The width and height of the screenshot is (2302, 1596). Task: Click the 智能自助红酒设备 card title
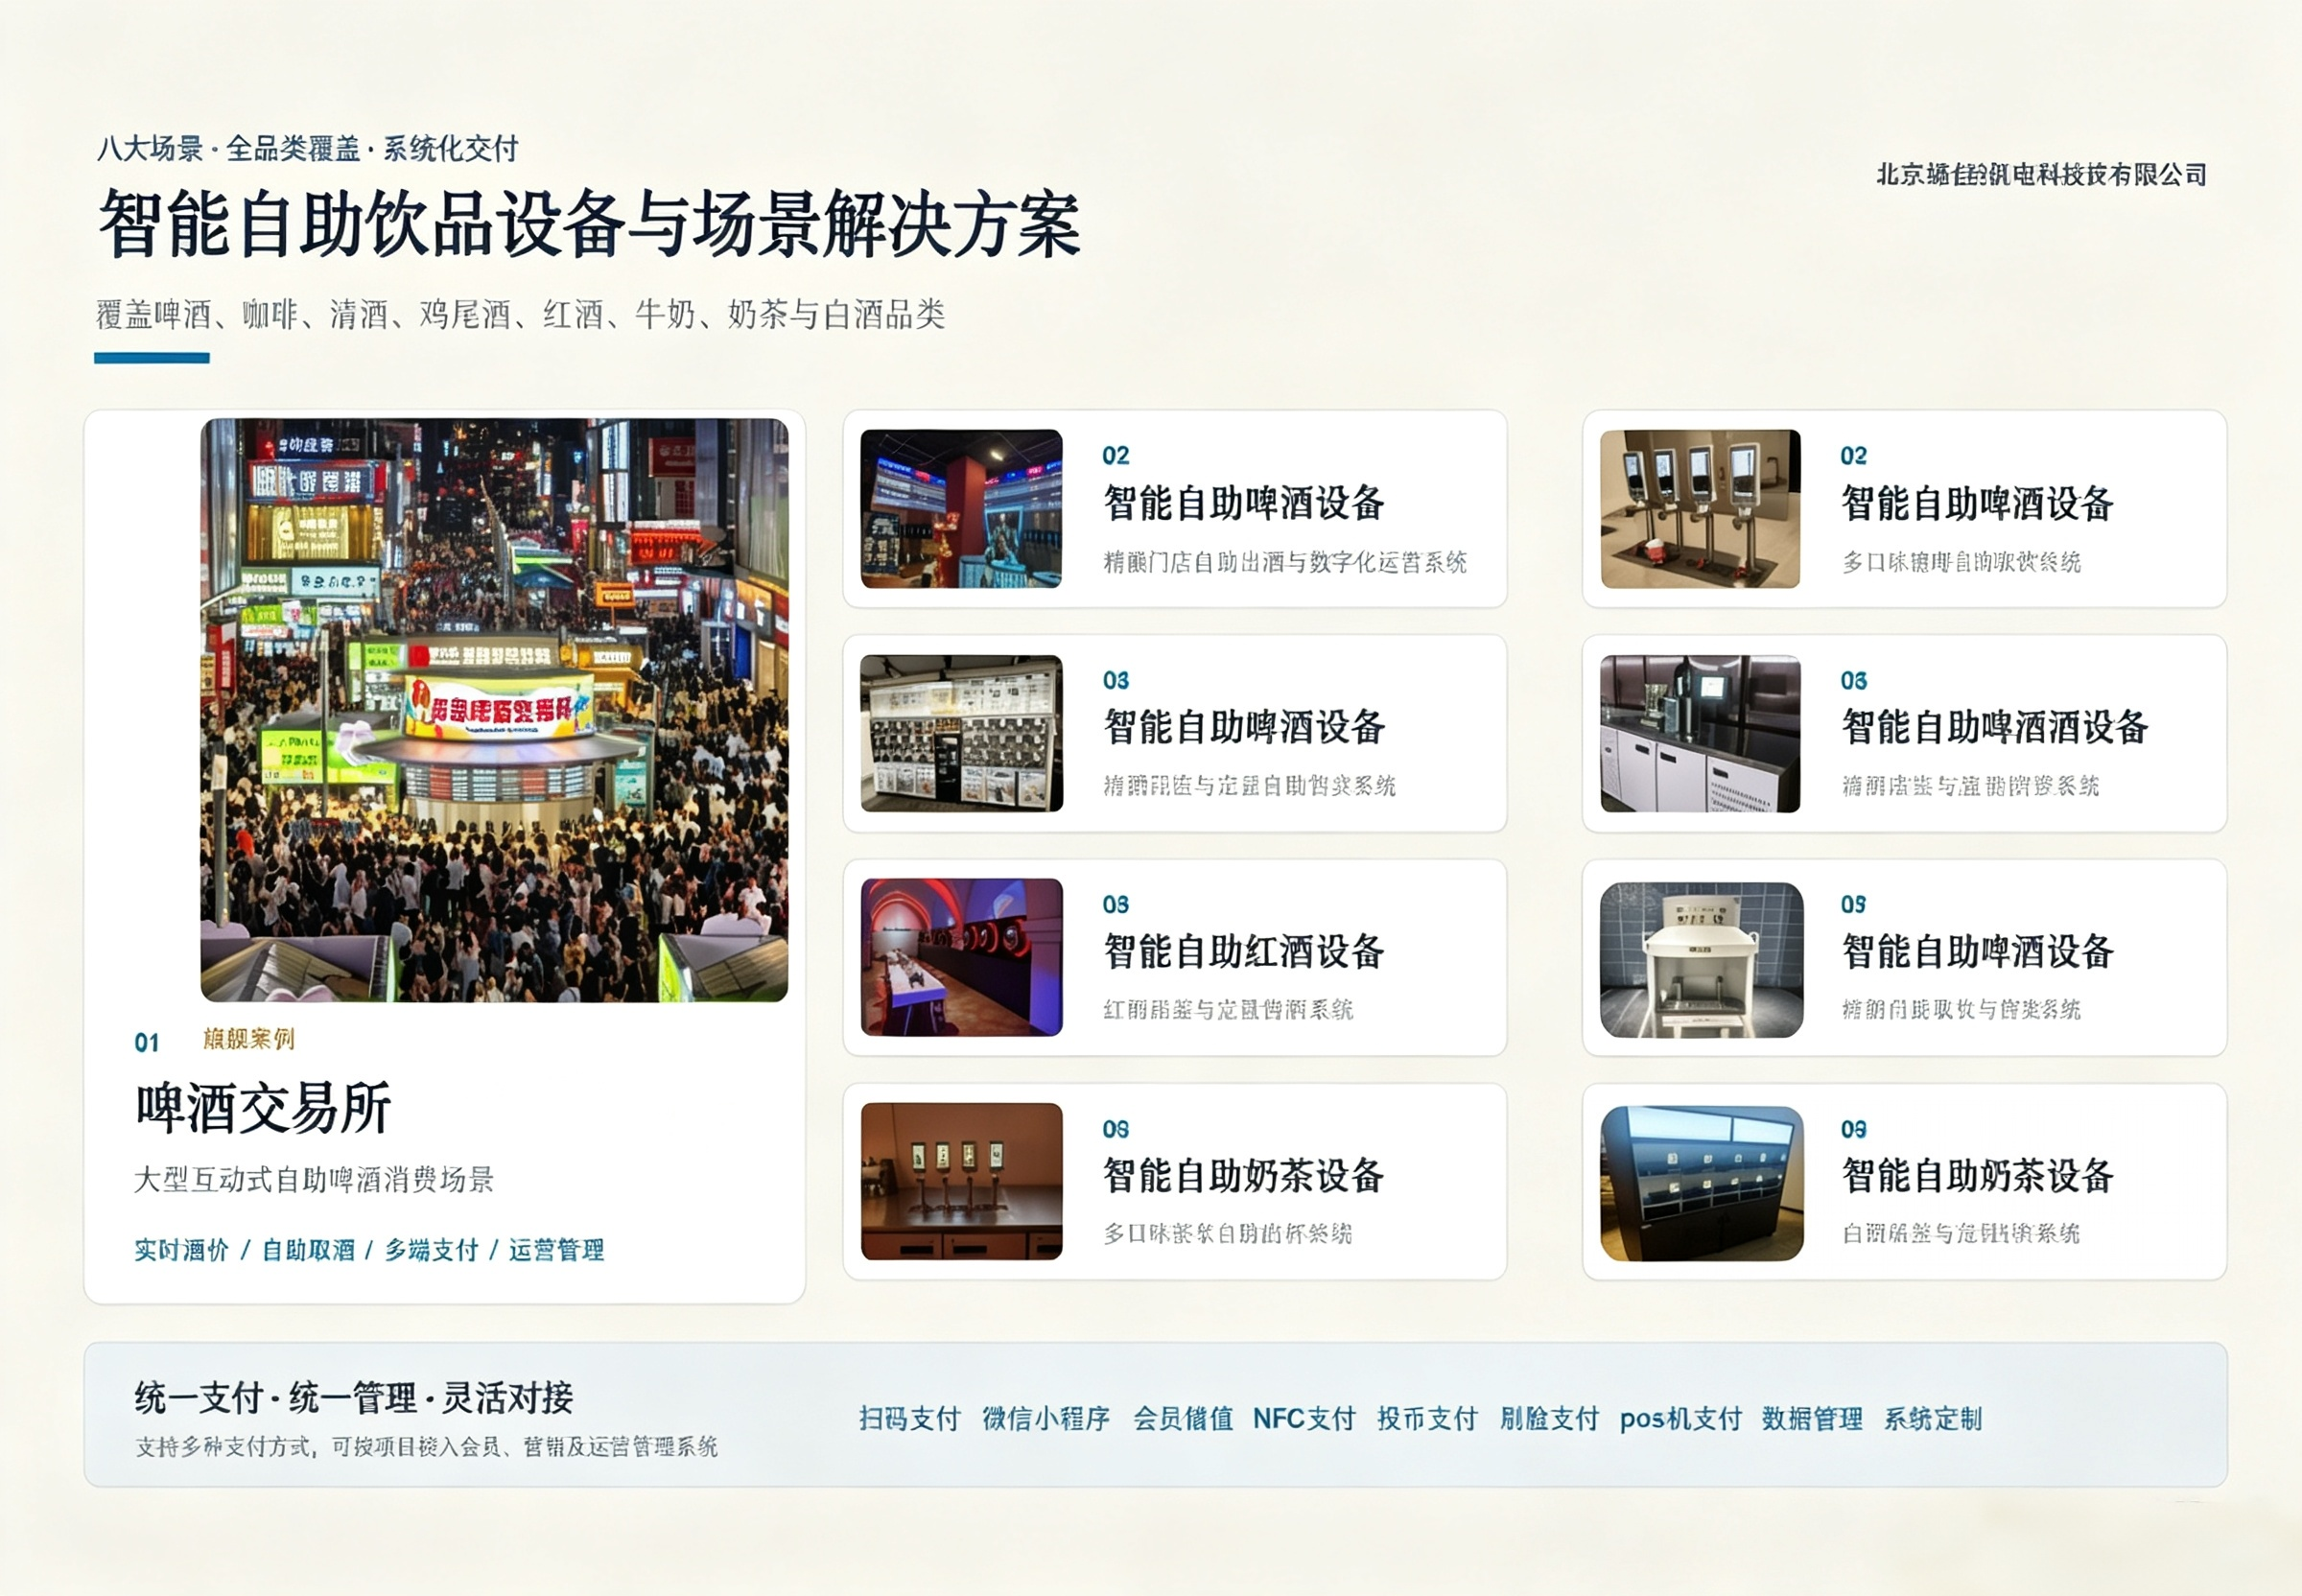pyautogui.click(x=1244, y=951)
